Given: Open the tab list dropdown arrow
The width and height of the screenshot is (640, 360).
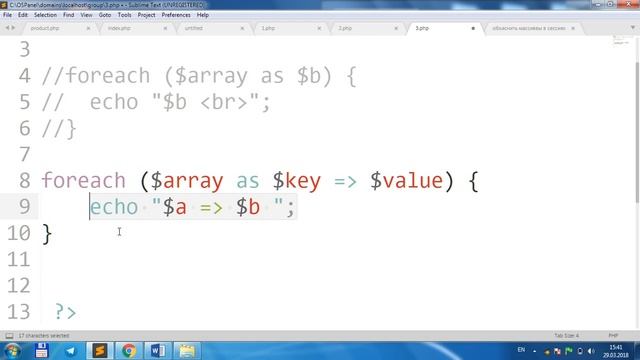Looking at the screenshot, I should [633, 28].
